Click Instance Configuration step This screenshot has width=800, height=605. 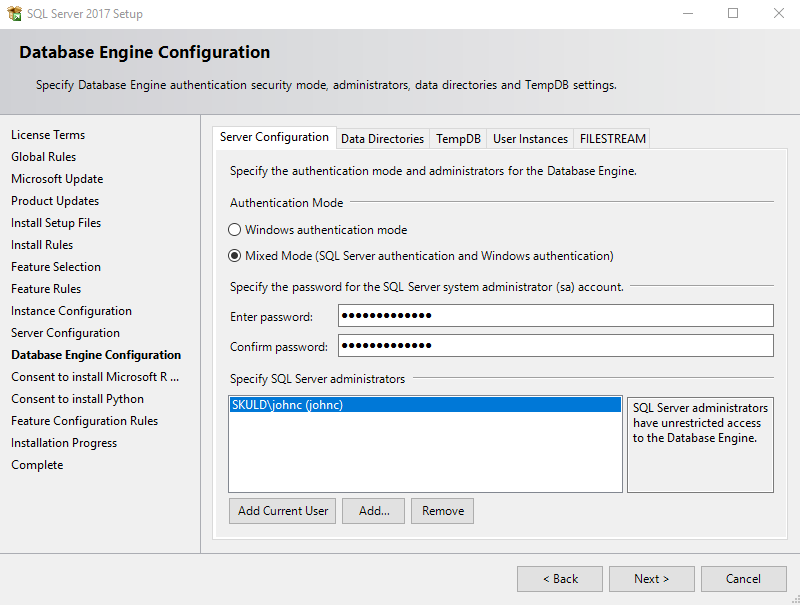tap(71, 311)
